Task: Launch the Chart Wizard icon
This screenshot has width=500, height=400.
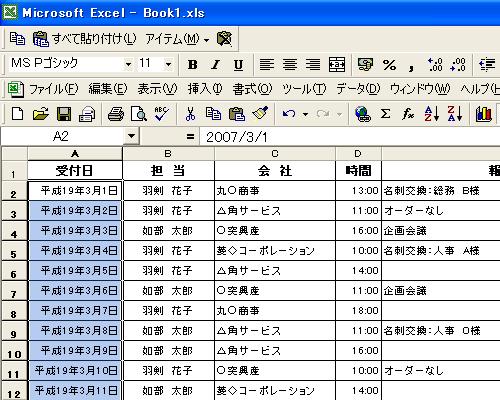Action: (484, 114)
